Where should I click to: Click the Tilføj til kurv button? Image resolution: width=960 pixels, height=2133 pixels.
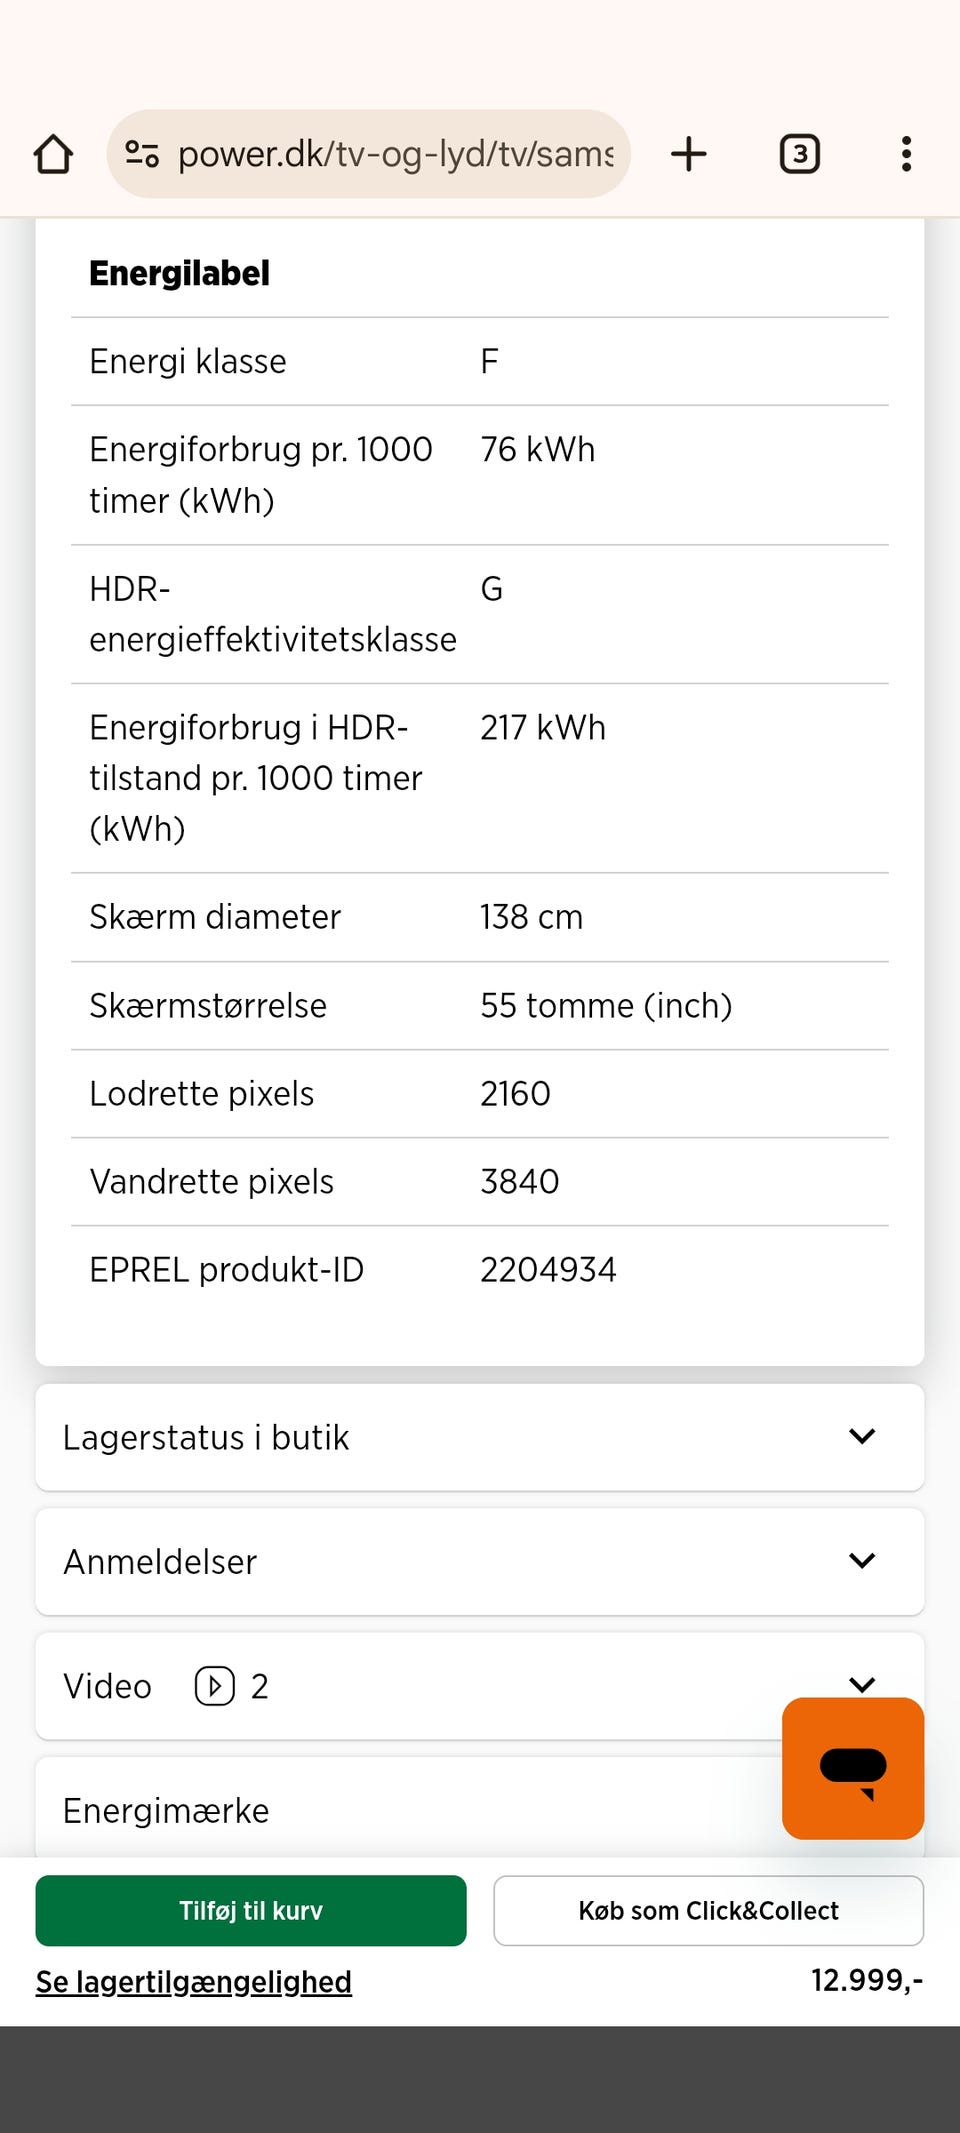[x=251, y=1910]
